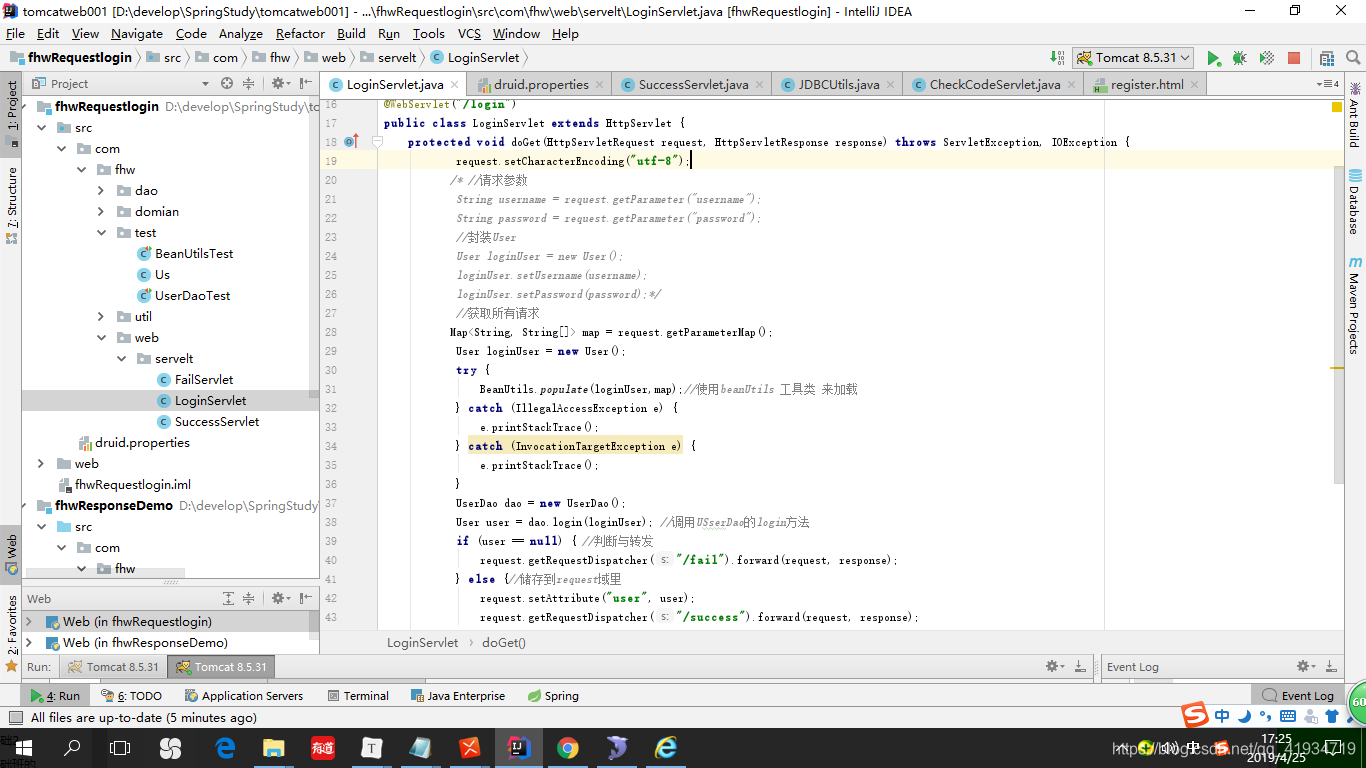
Task: Expand all icon in Web panel header
Action: (228, 599)
